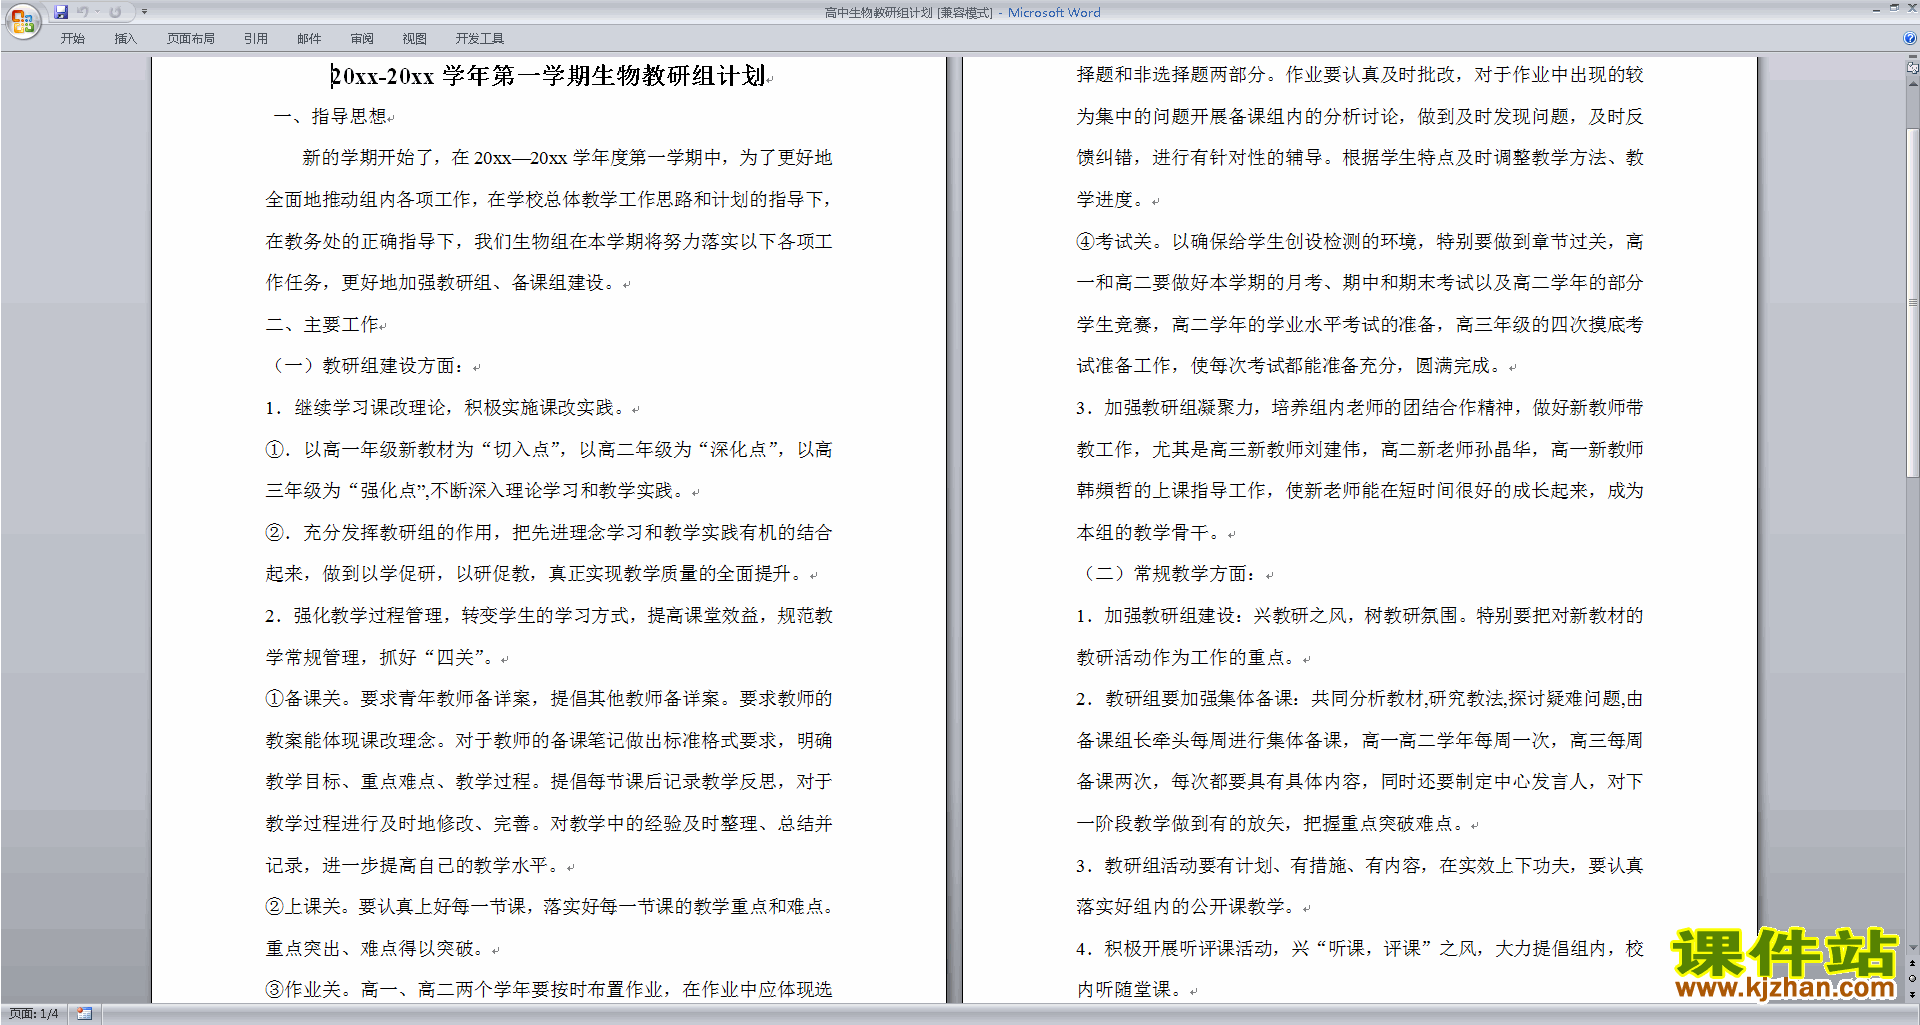This screenshot has width=1920, height=1025.
Task: Click the heading 二、主要工作
Action: tap(322, 324)
